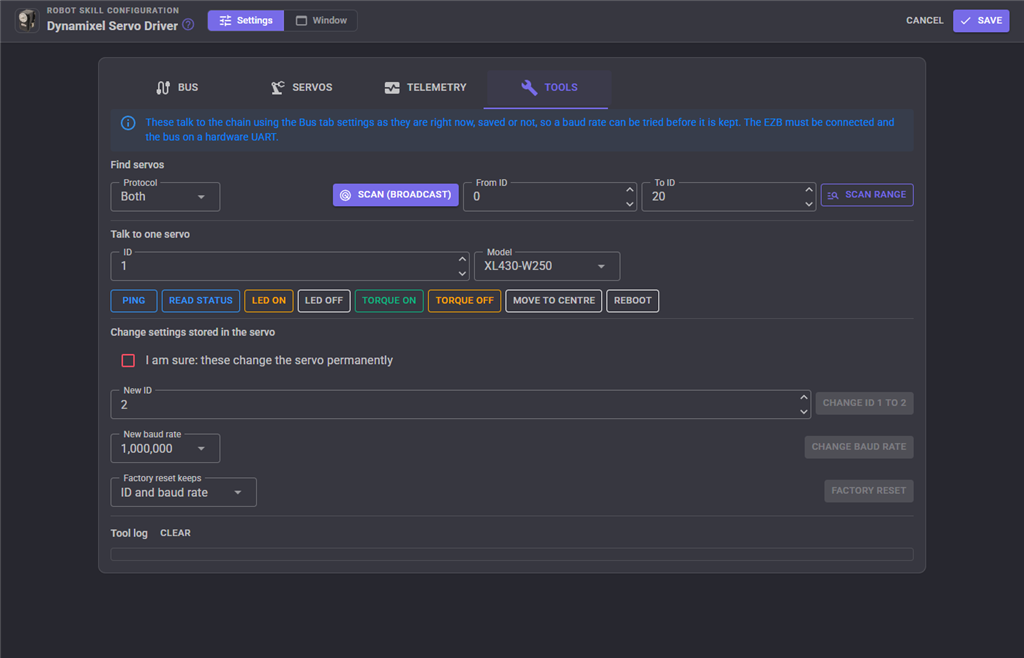Open the Factory reset keeps dropdown

point(184,492)
